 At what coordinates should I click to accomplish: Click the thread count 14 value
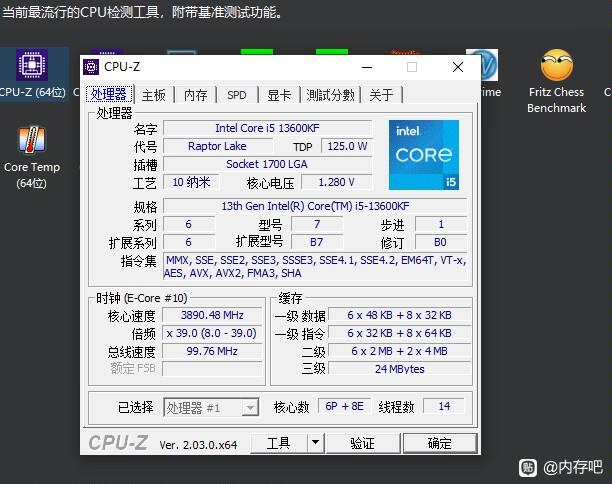coord(444,406)
